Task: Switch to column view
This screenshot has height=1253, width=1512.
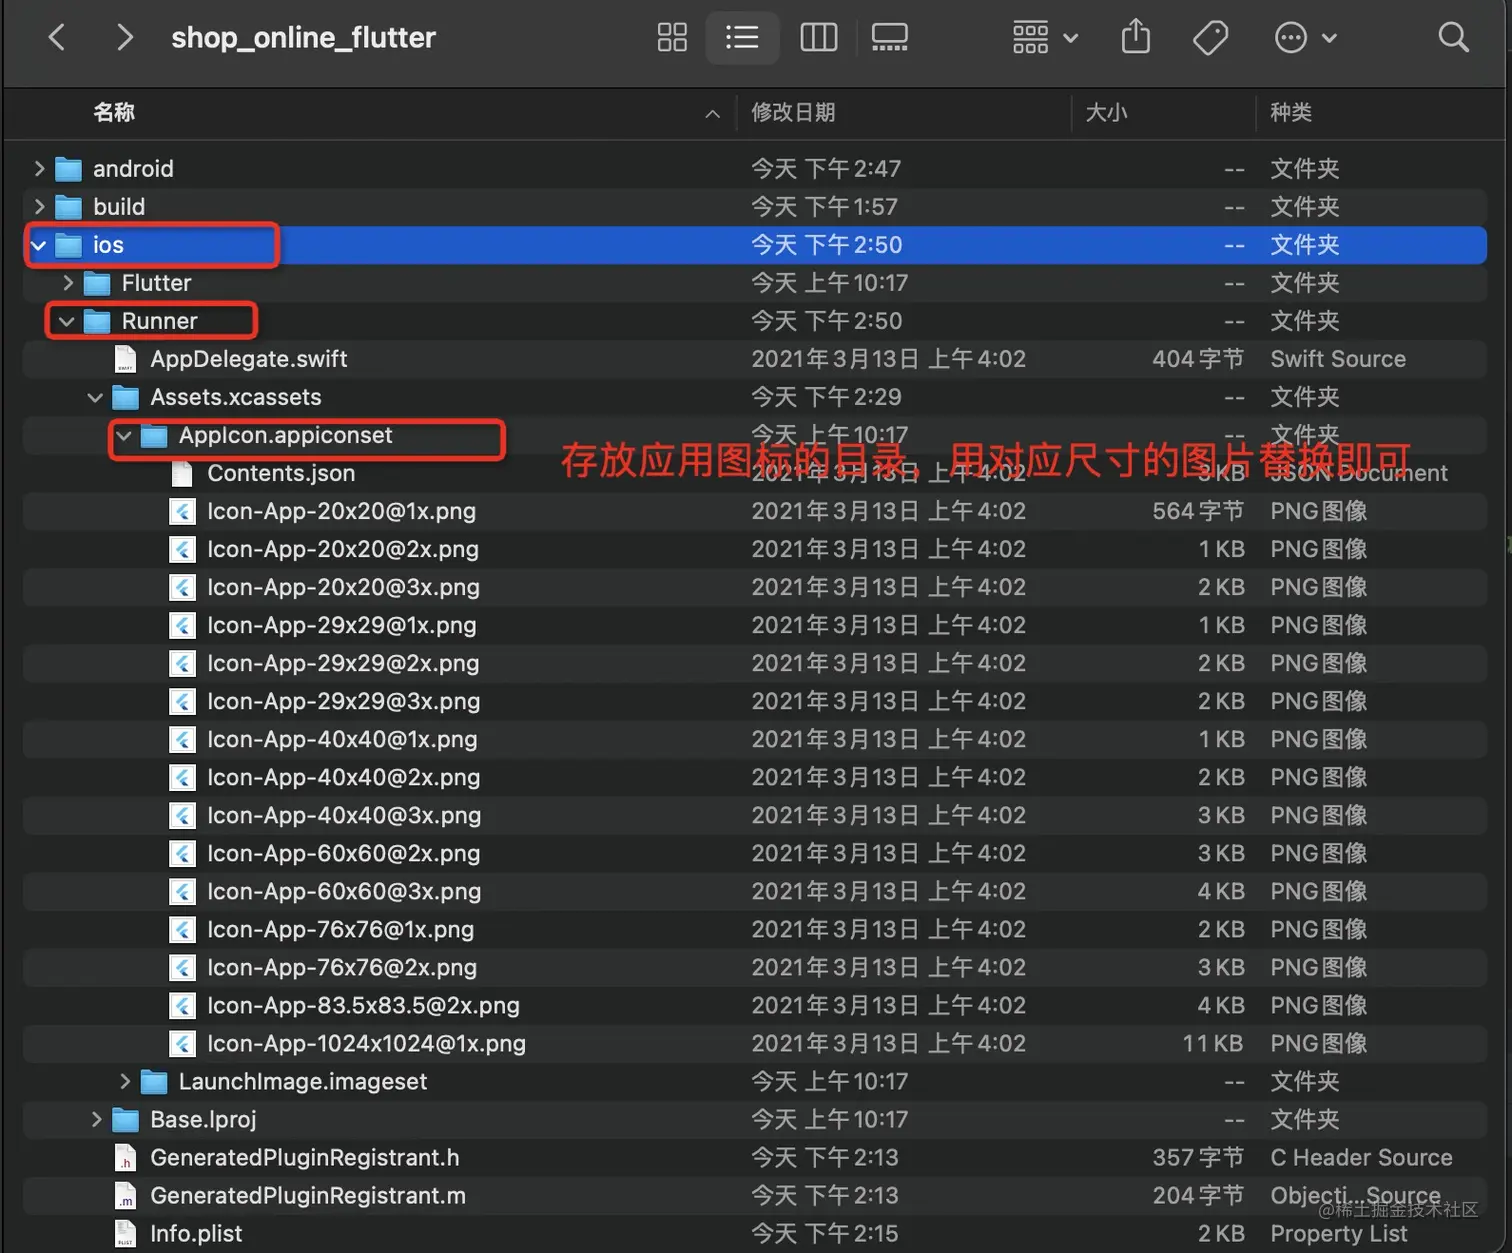Action: pyautogui.click(x=819, y=38)
